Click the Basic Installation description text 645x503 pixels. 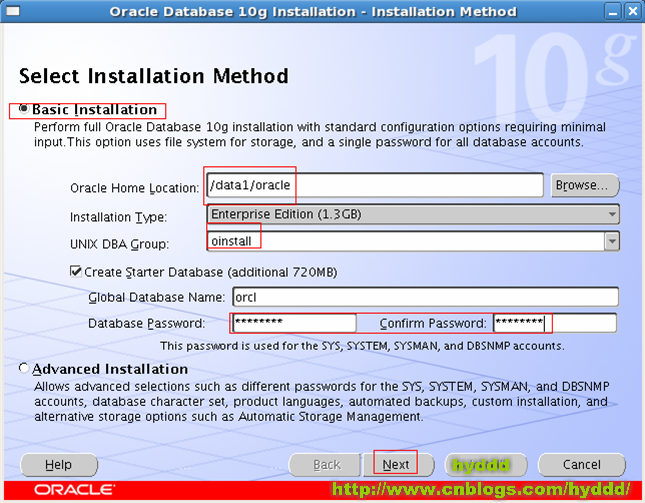click(320, 134)
